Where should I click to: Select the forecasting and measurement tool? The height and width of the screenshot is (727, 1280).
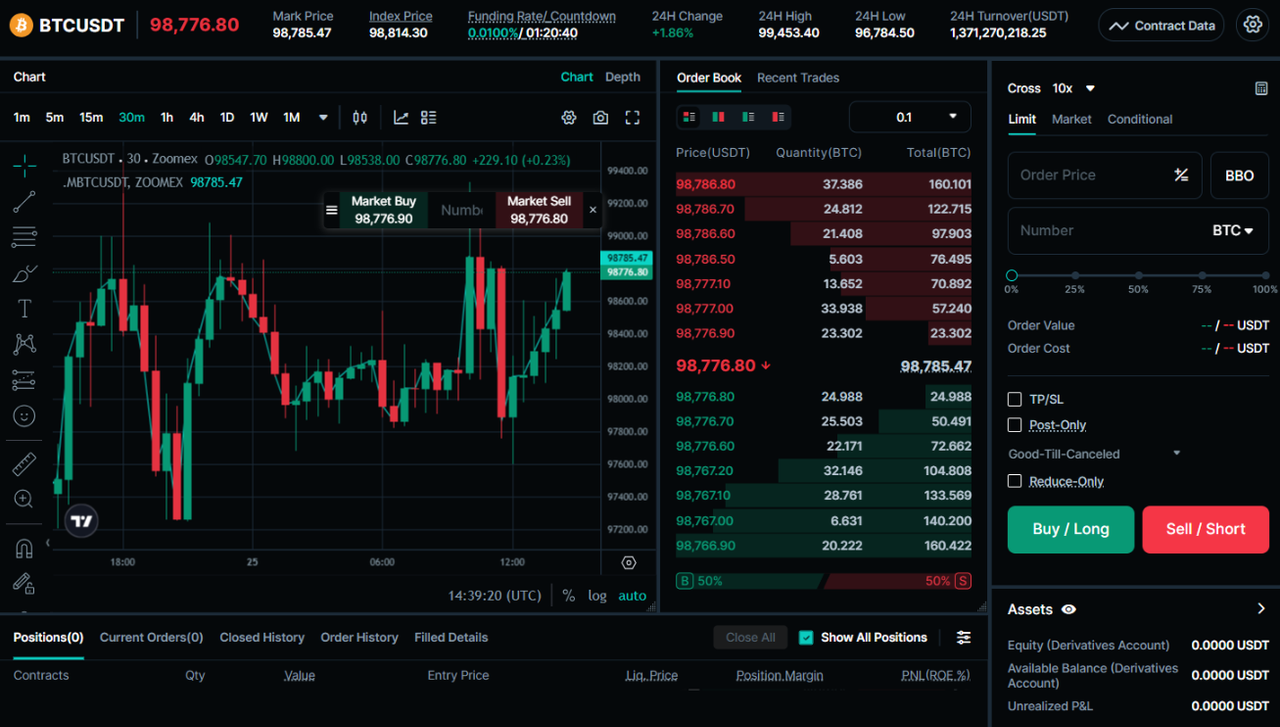(25, 380)
